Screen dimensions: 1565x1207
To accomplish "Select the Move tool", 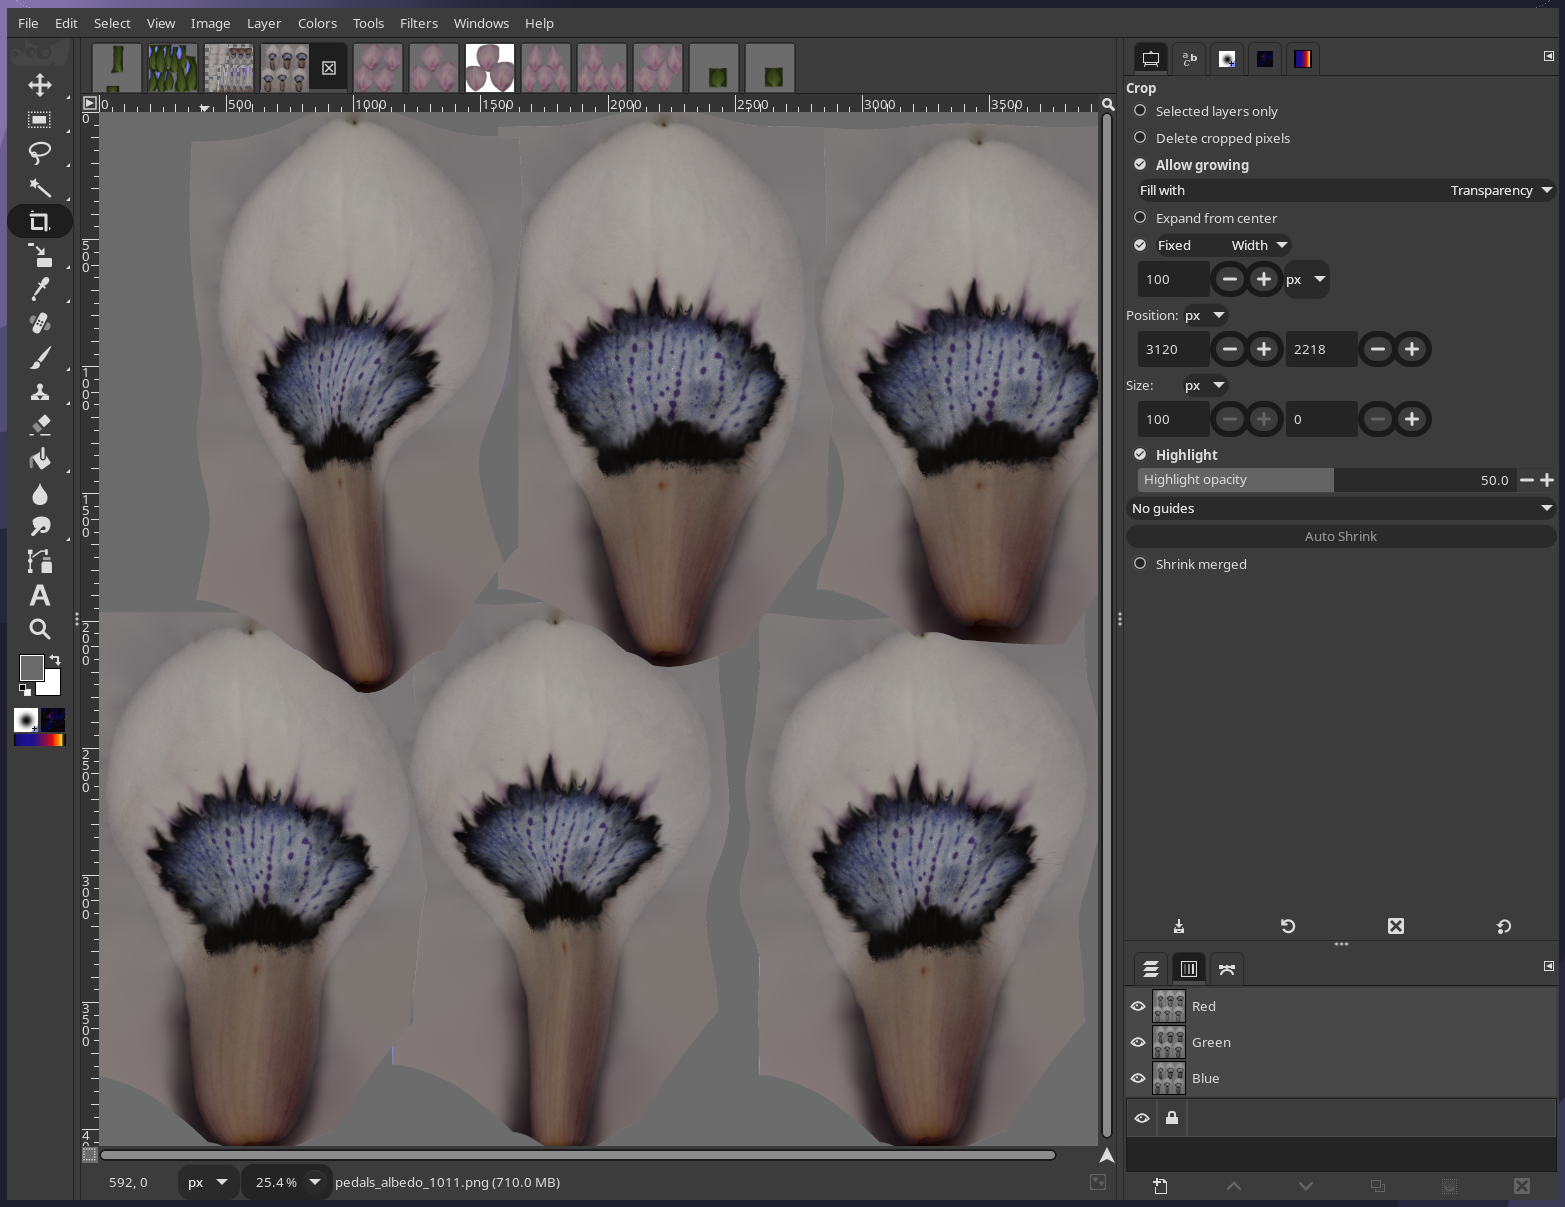I will [x=40, y=86].
